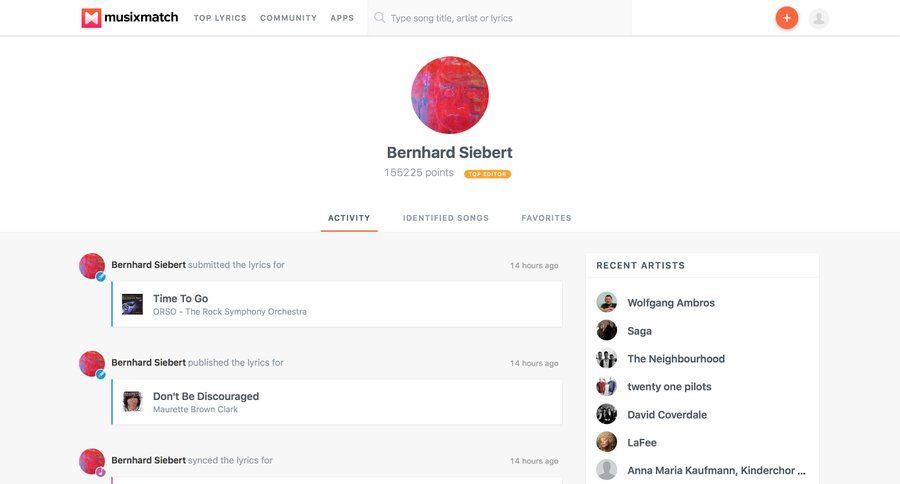Screen dimensions: 900x484
Task: Click The Neighbourhood artist avatar
Action: tap(607, 359)
